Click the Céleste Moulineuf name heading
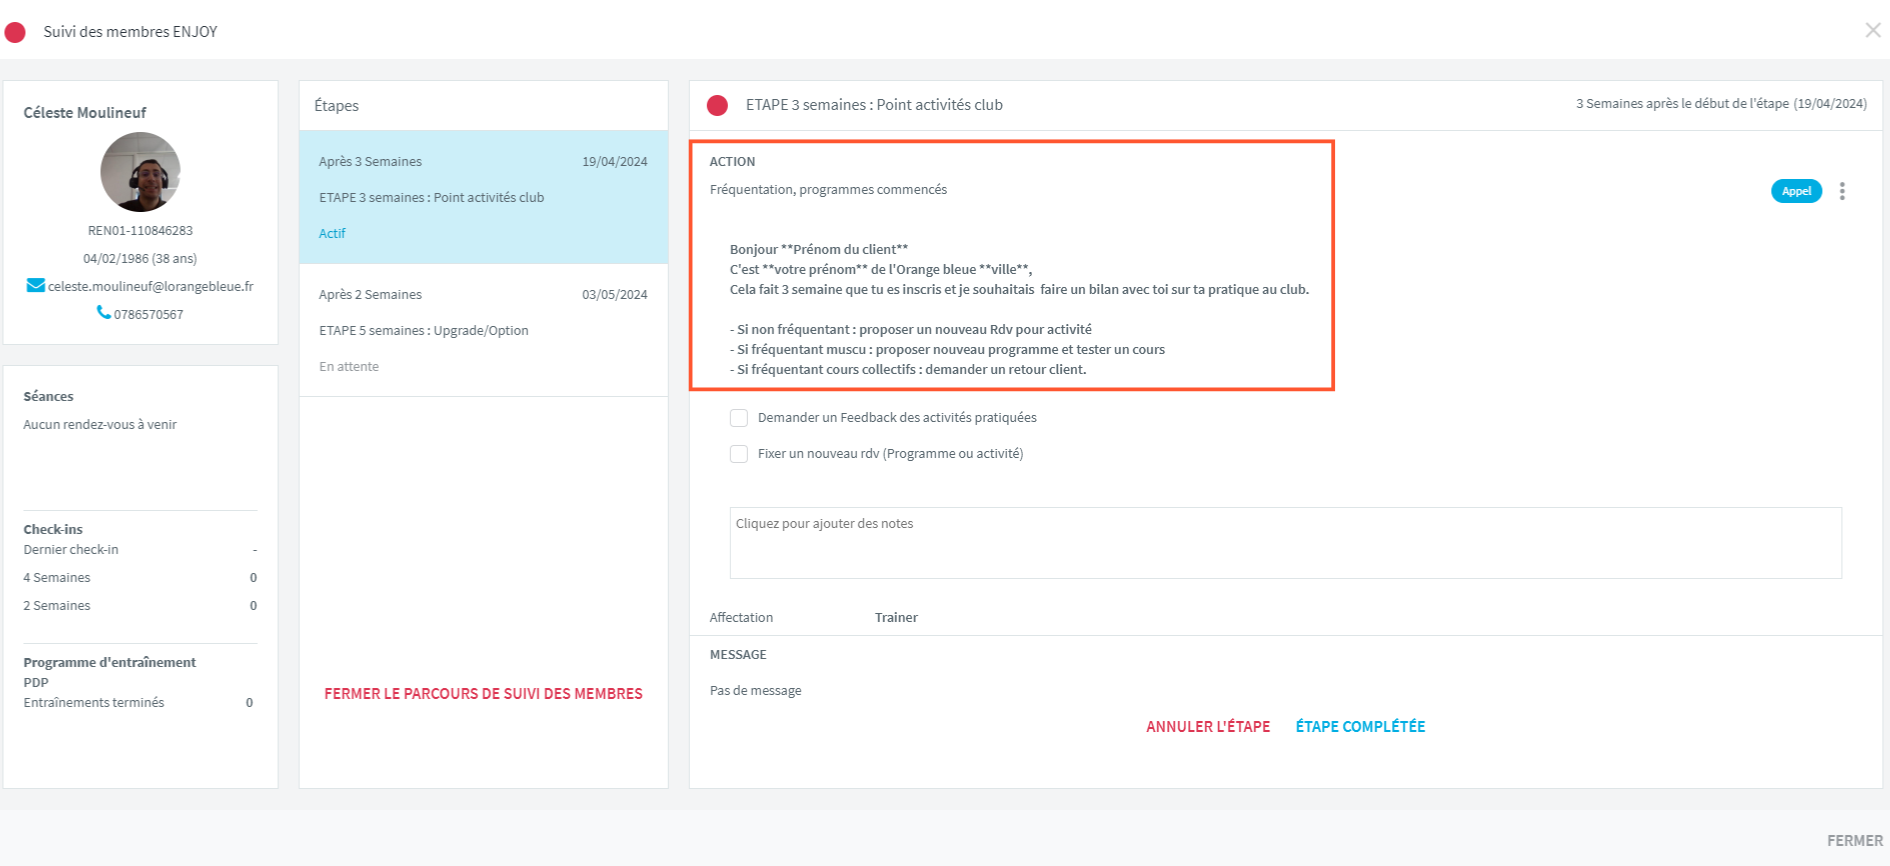The image size is (1890, 866). pyautogui.click(x=85, y=113)
